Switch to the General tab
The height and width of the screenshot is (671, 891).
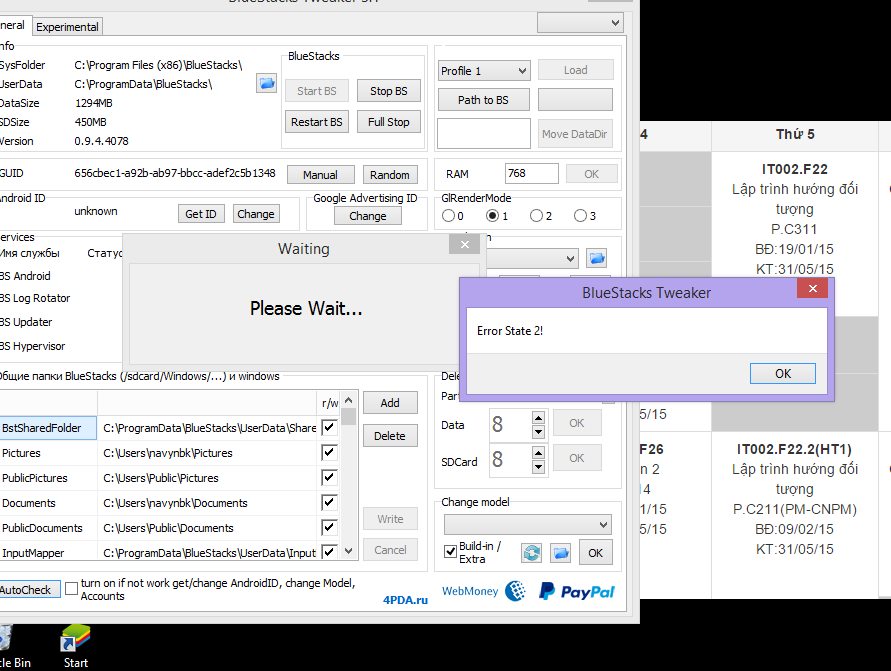tap(14, 26)
